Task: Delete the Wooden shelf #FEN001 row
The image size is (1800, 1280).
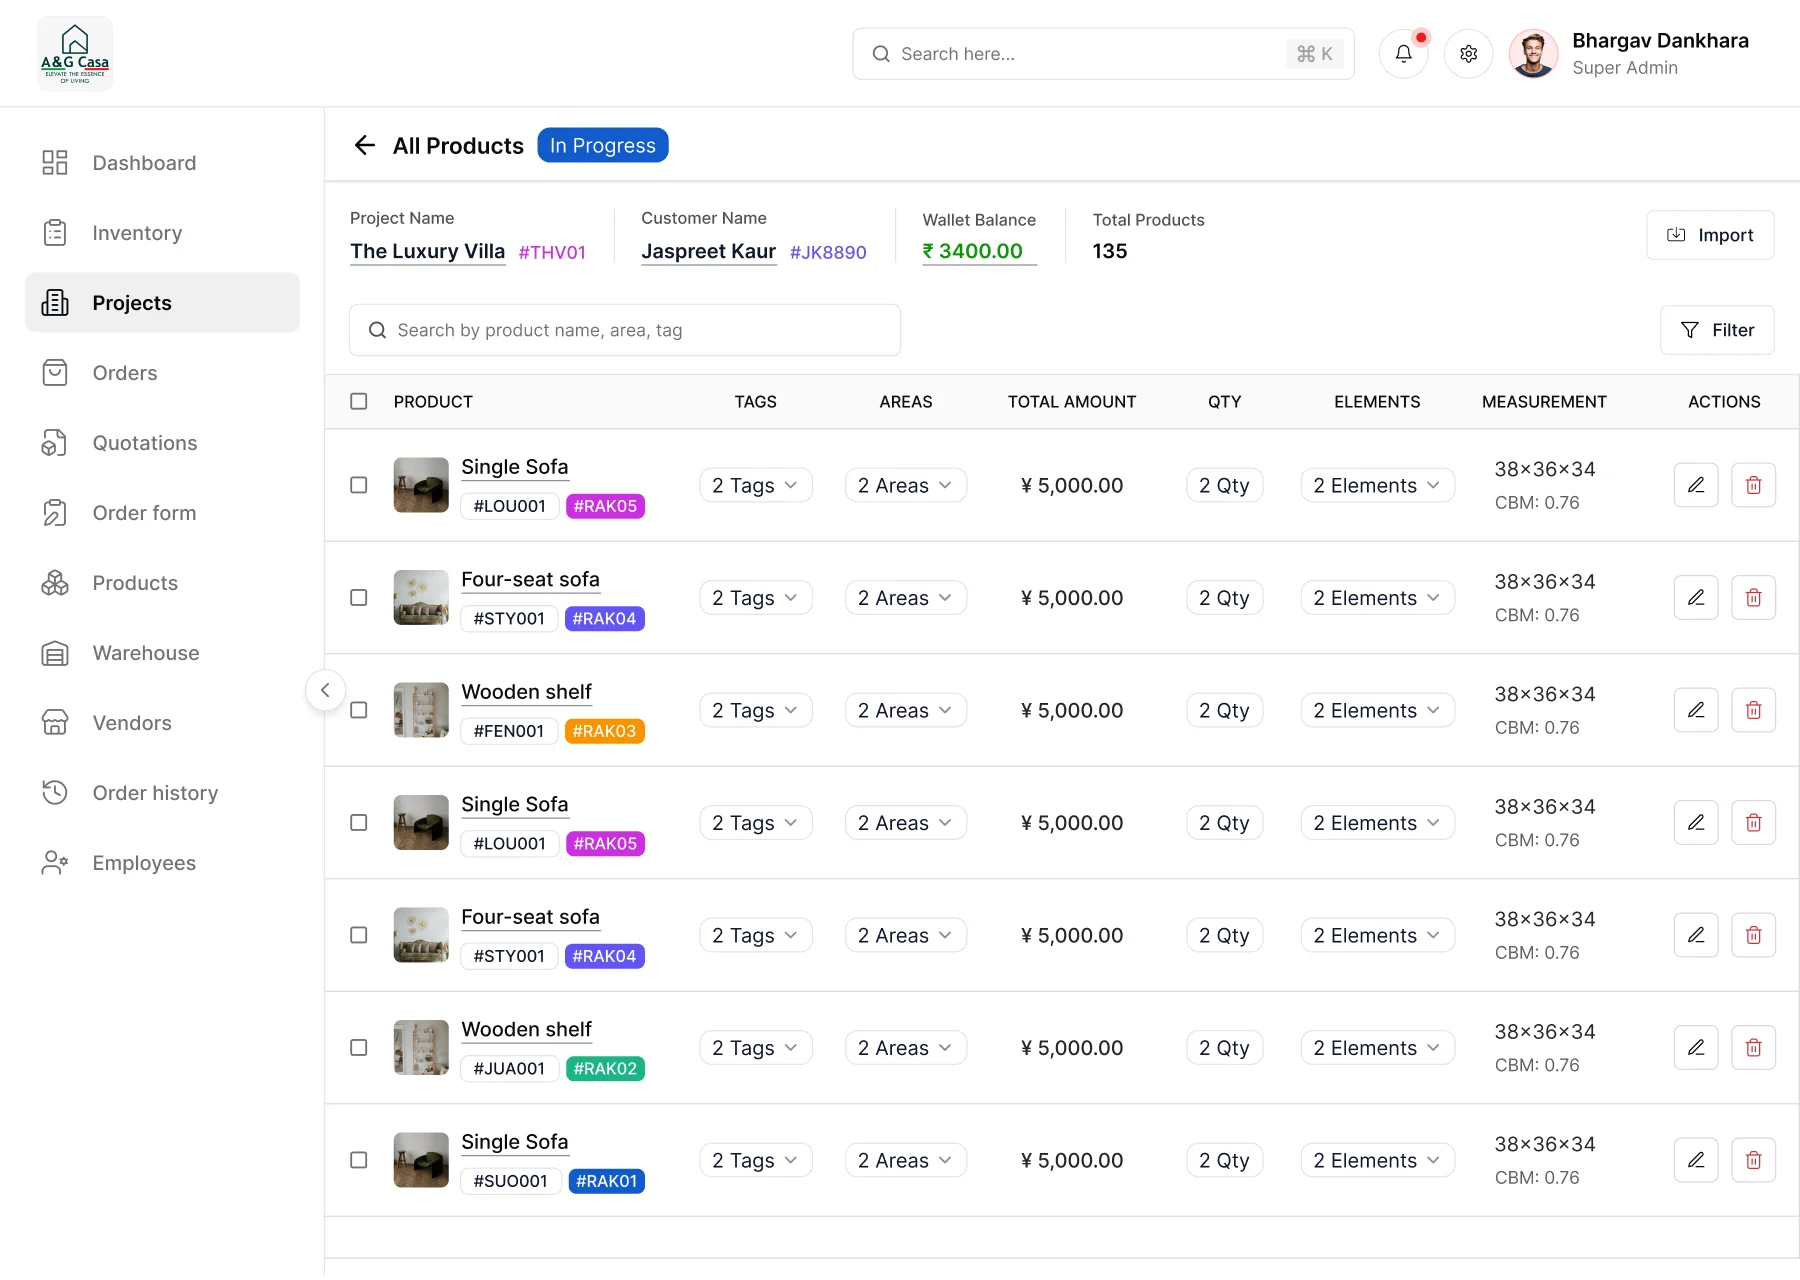Action: tap(1753, 710)
